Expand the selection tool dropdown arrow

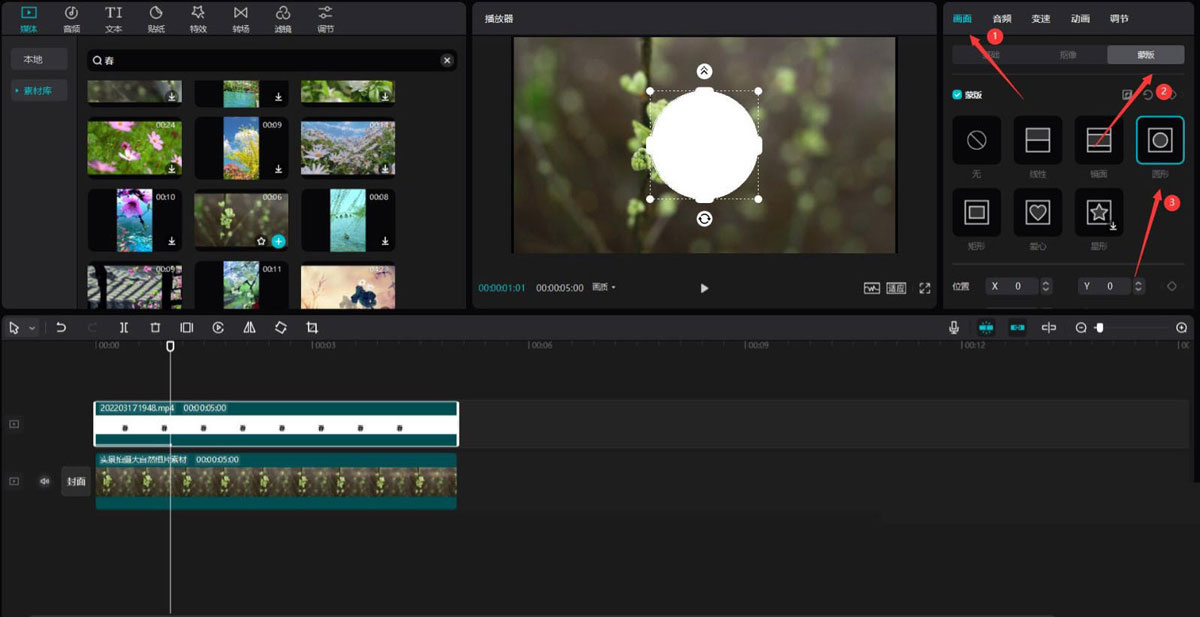[33, 328]
